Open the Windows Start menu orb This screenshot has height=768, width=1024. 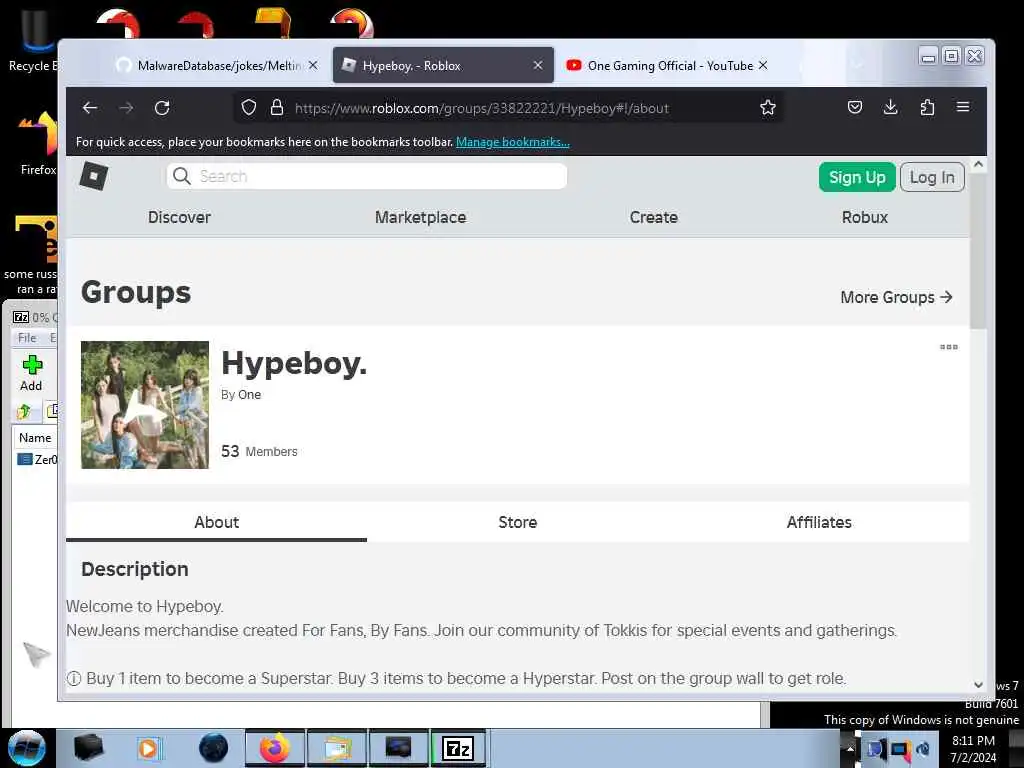tap(27, 748)
